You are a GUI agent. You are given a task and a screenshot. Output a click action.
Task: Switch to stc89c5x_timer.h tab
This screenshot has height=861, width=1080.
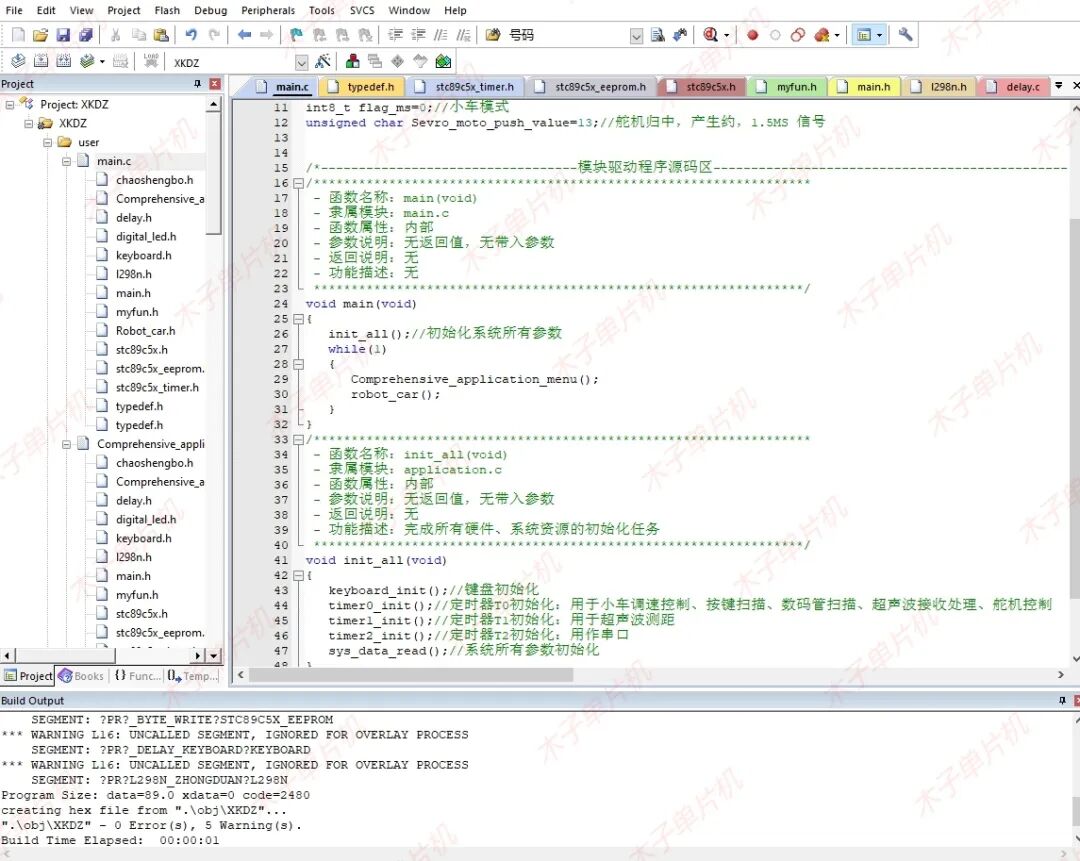click(466, 87)
